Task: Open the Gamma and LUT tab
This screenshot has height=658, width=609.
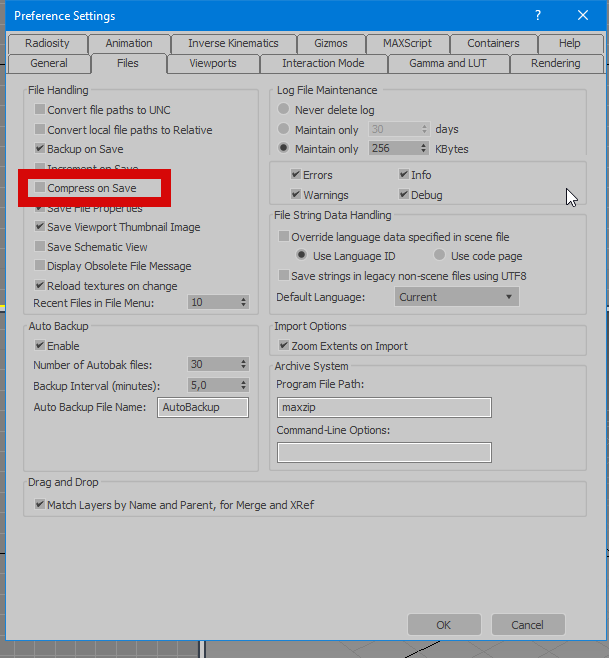Action: click(x=448, y=63)
